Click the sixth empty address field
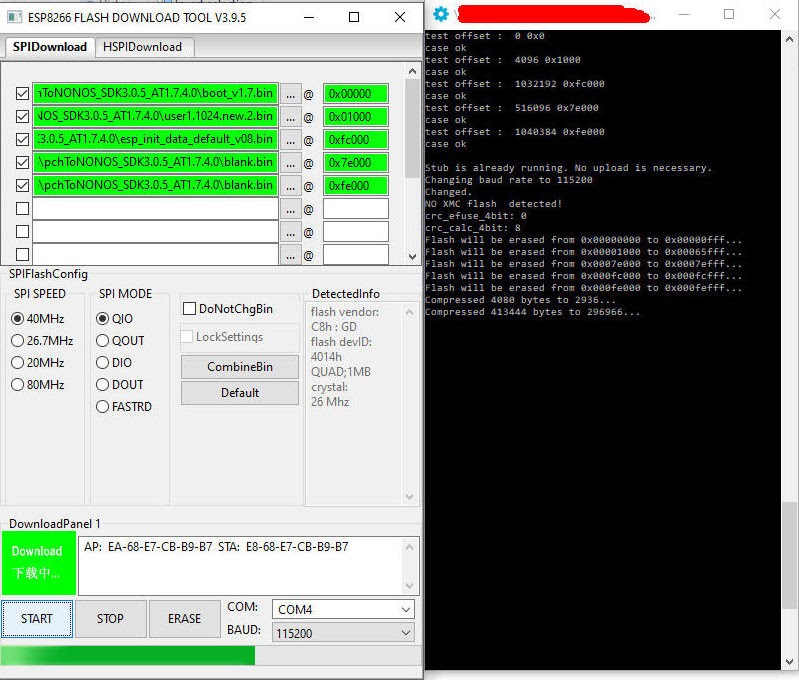This screenshot has width=799, height=680. tap(356, 209)
